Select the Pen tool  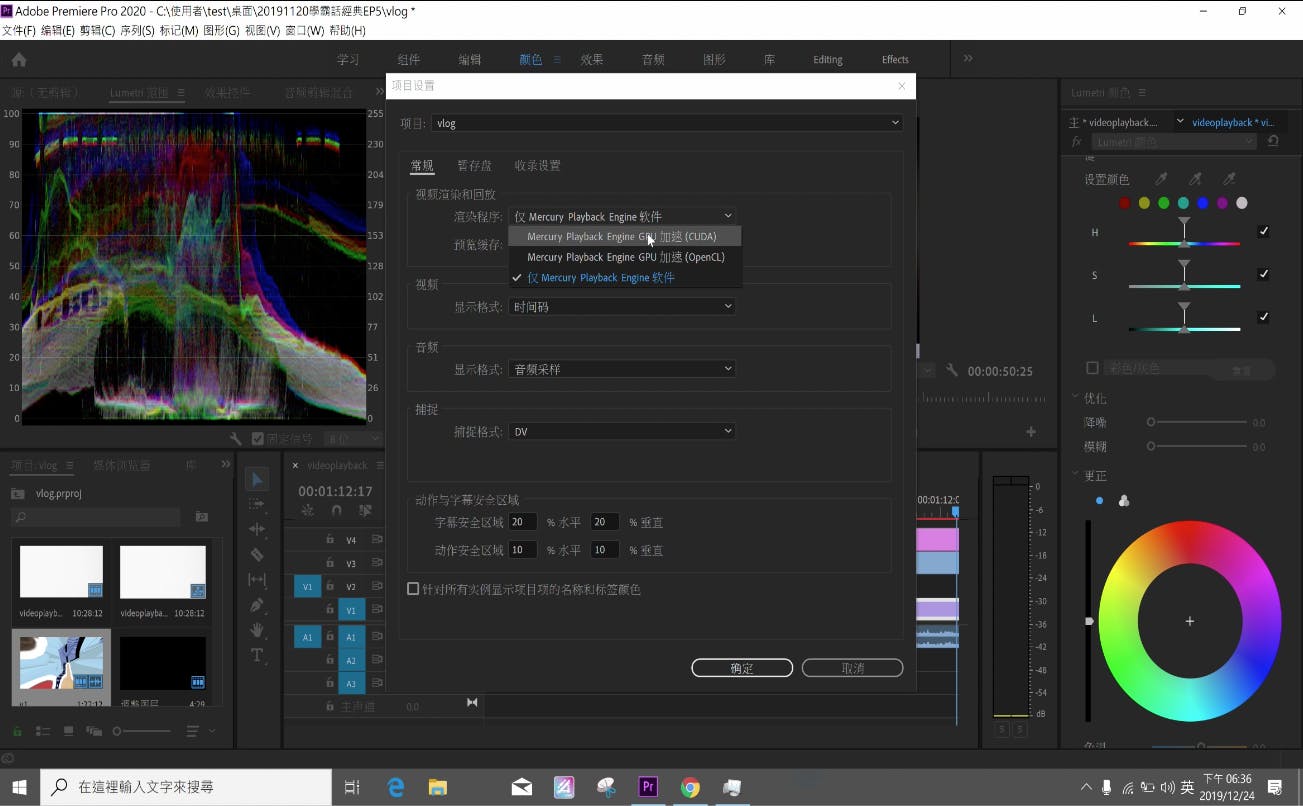(x=257, y=605)
